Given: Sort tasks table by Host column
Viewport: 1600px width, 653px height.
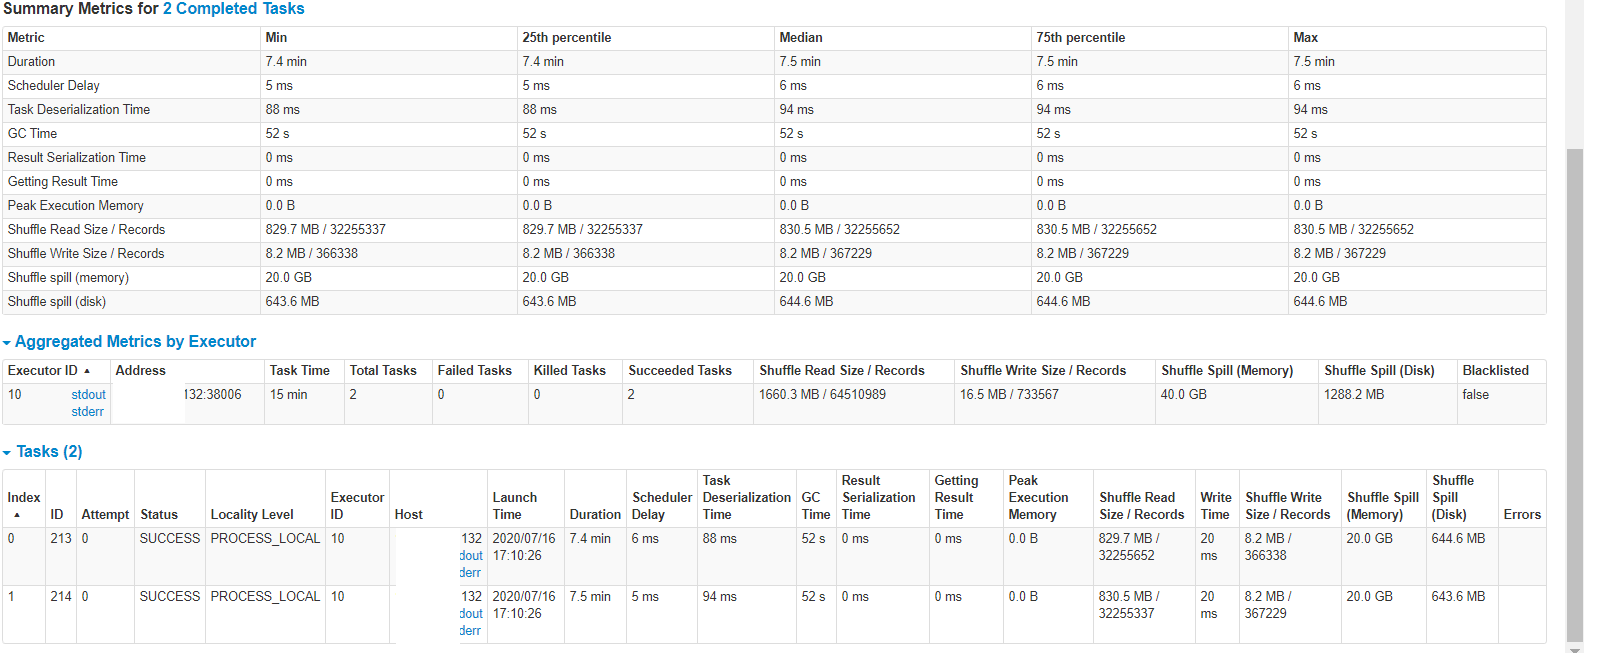Looking at the screenshot, I should pyautogui.click(x=409, y=515).
